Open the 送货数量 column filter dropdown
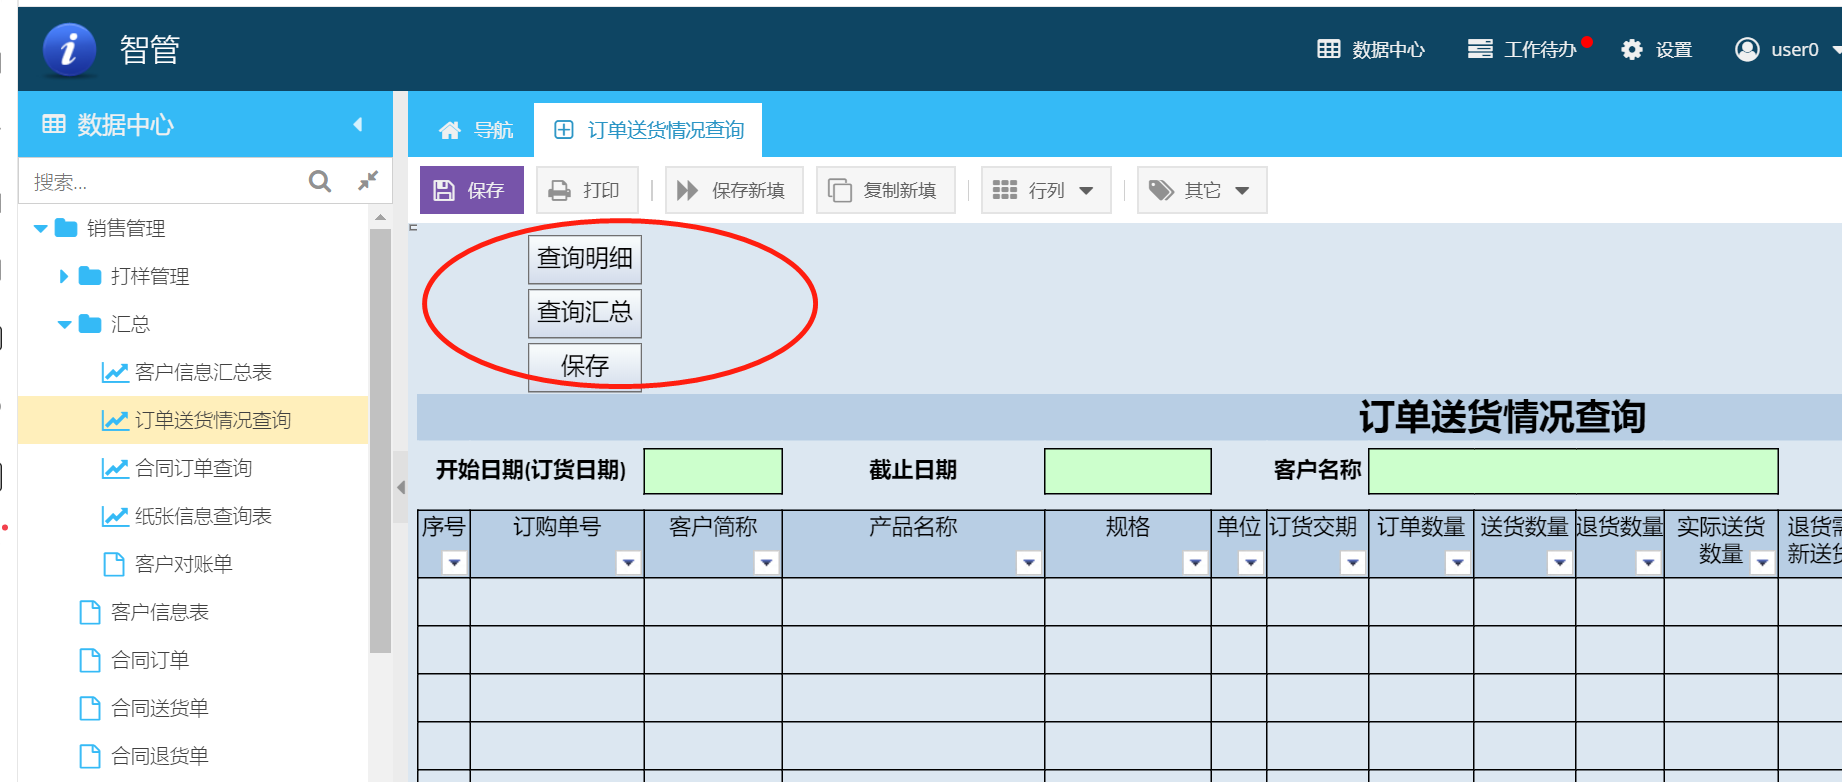 click(x=1560, y=563)
